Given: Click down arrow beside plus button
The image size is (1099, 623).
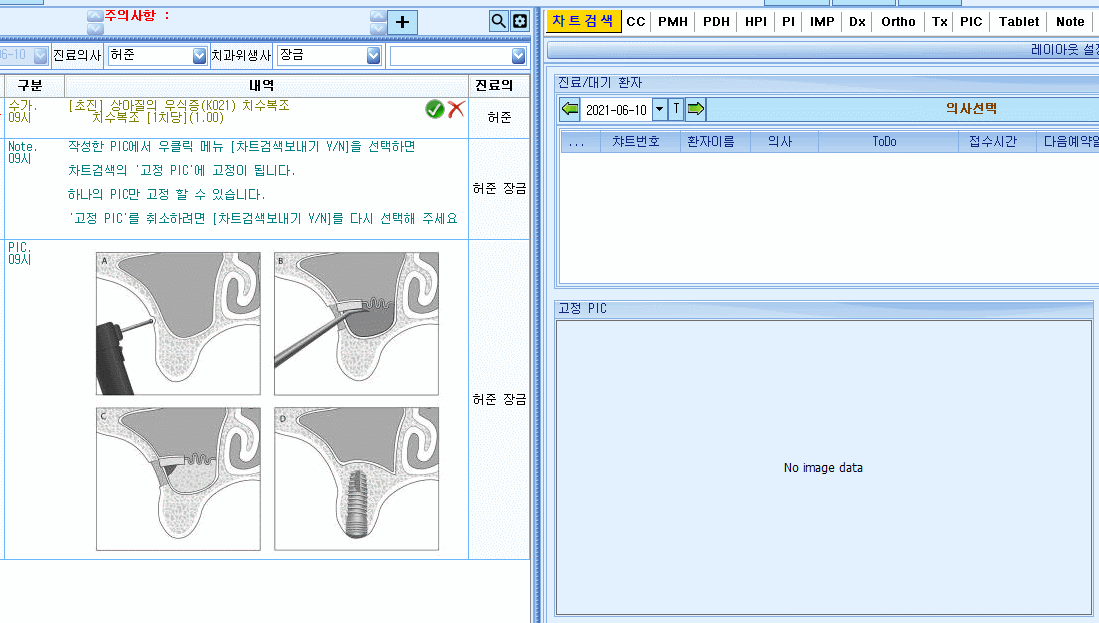Looking at the screenshot, I should point(378,29).
